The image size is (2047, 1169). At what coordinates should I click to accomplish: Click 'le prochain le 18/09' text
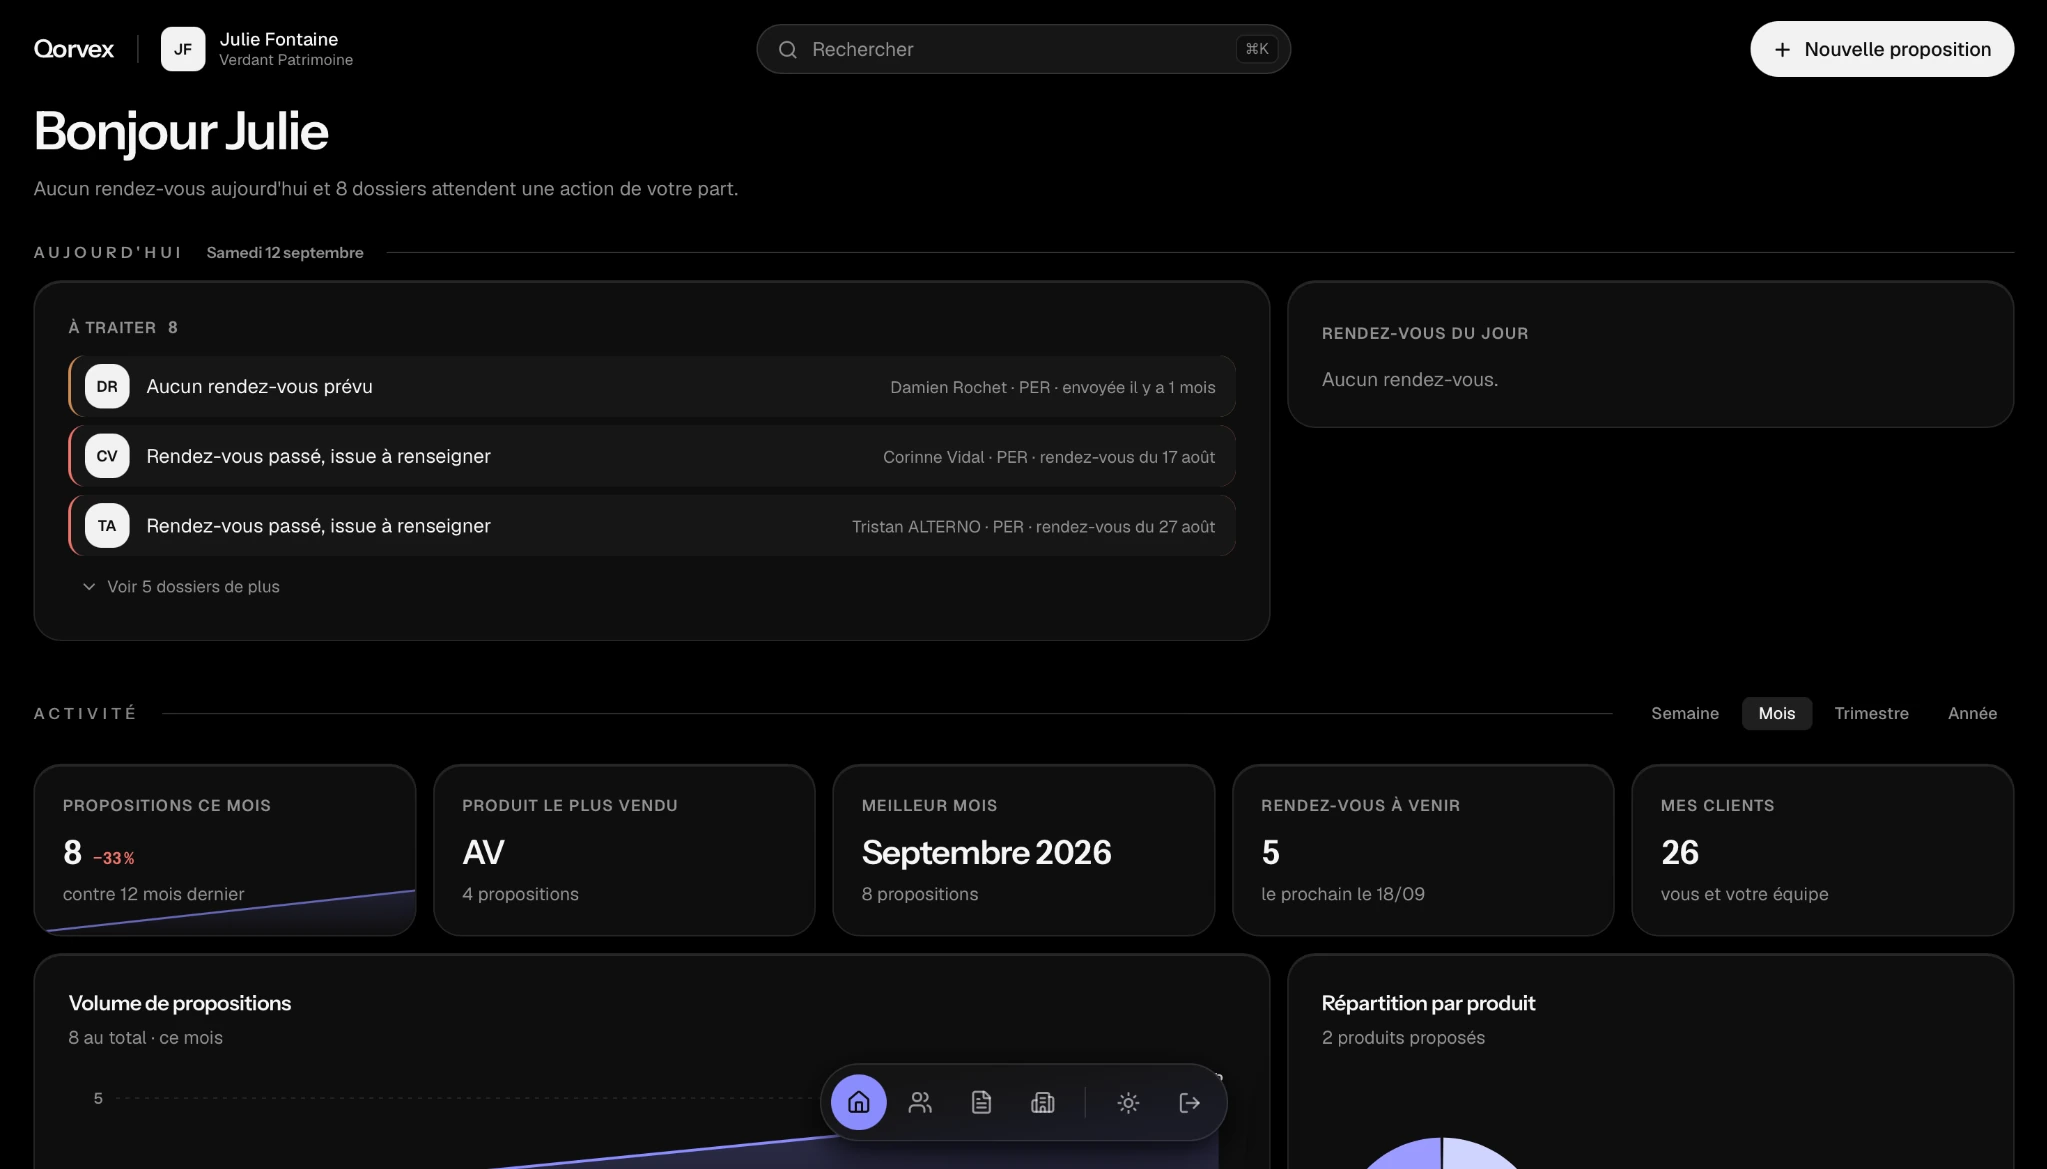(1342, 893)
